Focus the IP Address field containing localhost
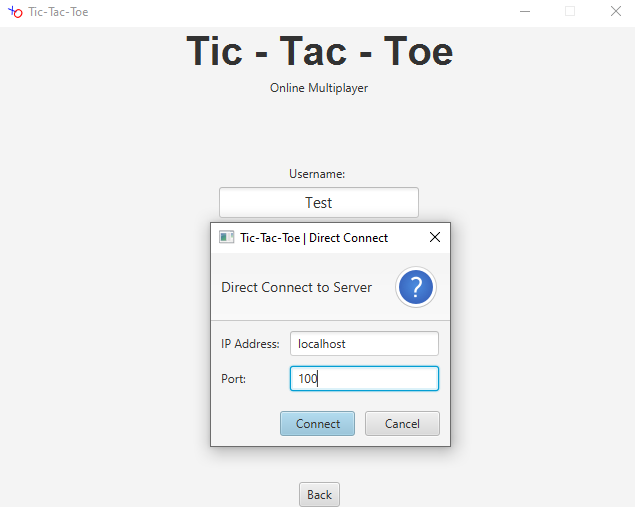Image resolution: width=635 pixels, height=507 pixels. [364, 344]
